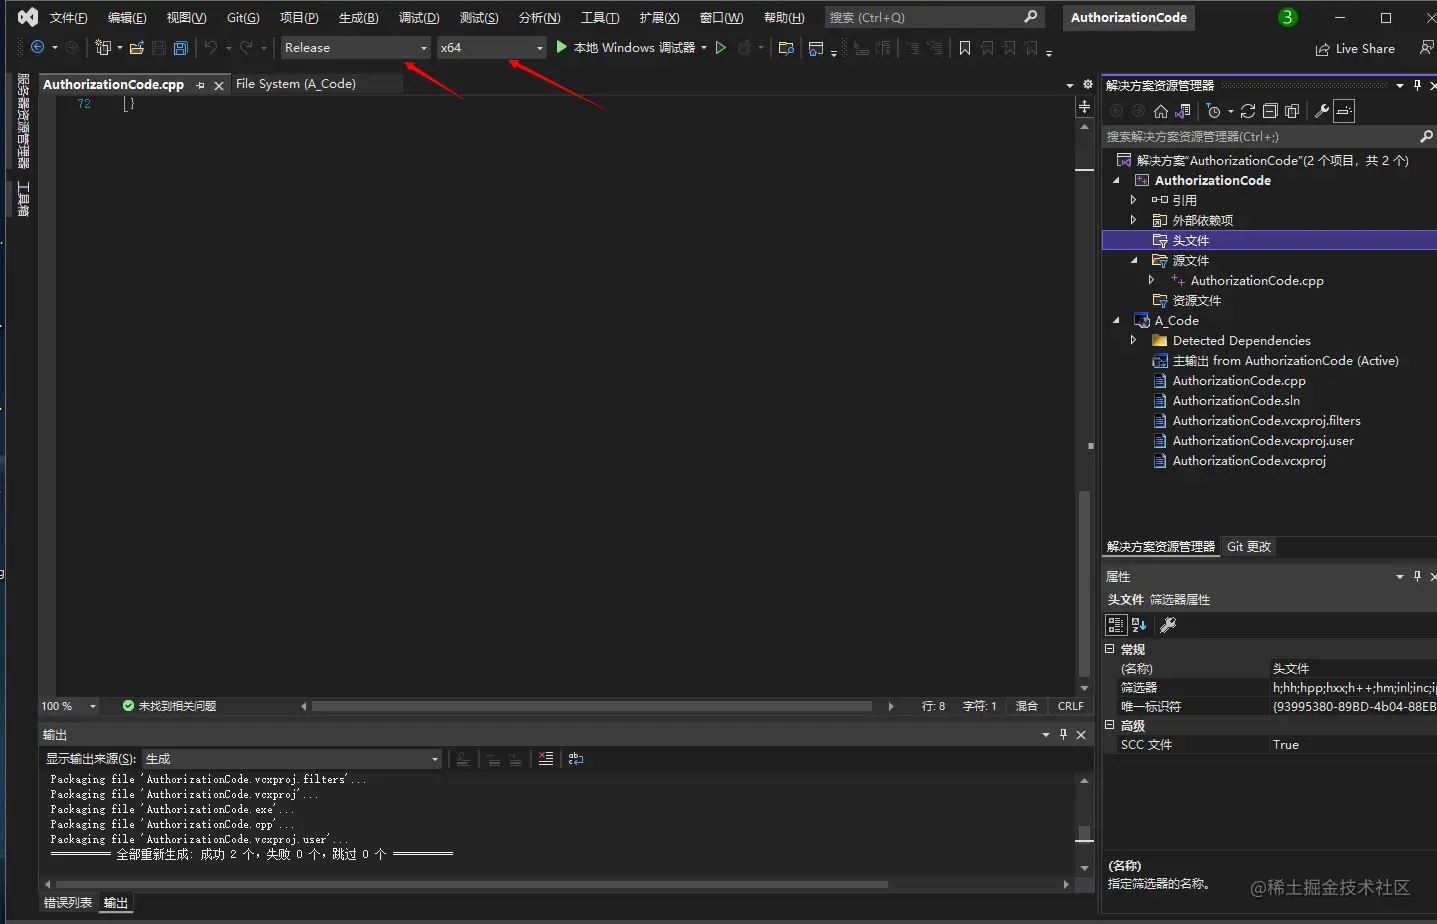Viewport: 1437px width, 924px height.
Task: Toggle word wrap in Output panel
Action: [576, 759]
